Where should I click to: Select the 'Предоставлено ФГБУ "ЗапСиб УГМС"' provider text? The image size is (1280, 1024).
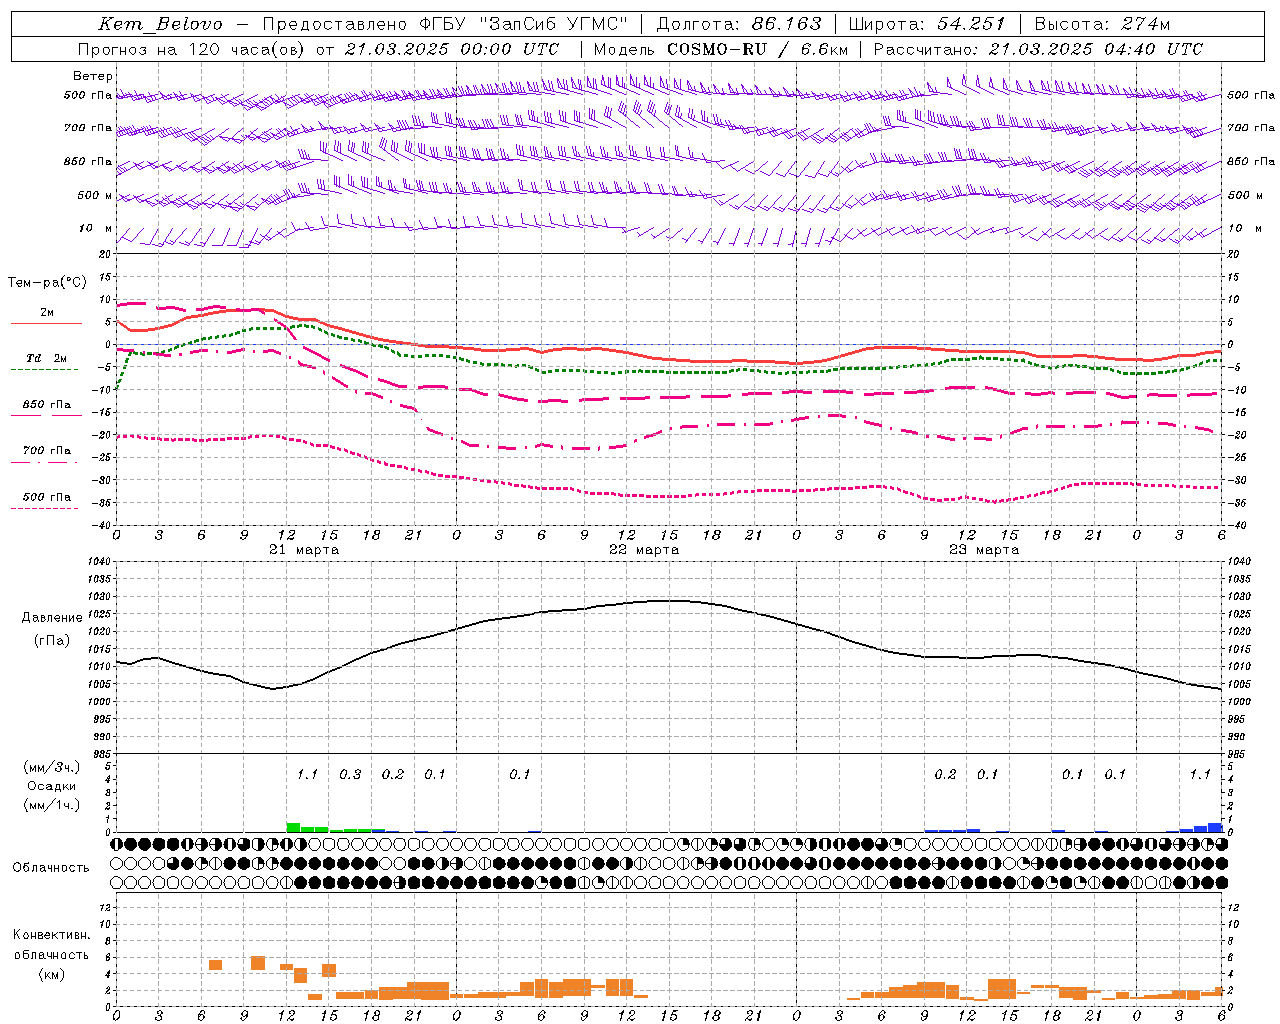[445, 24]
